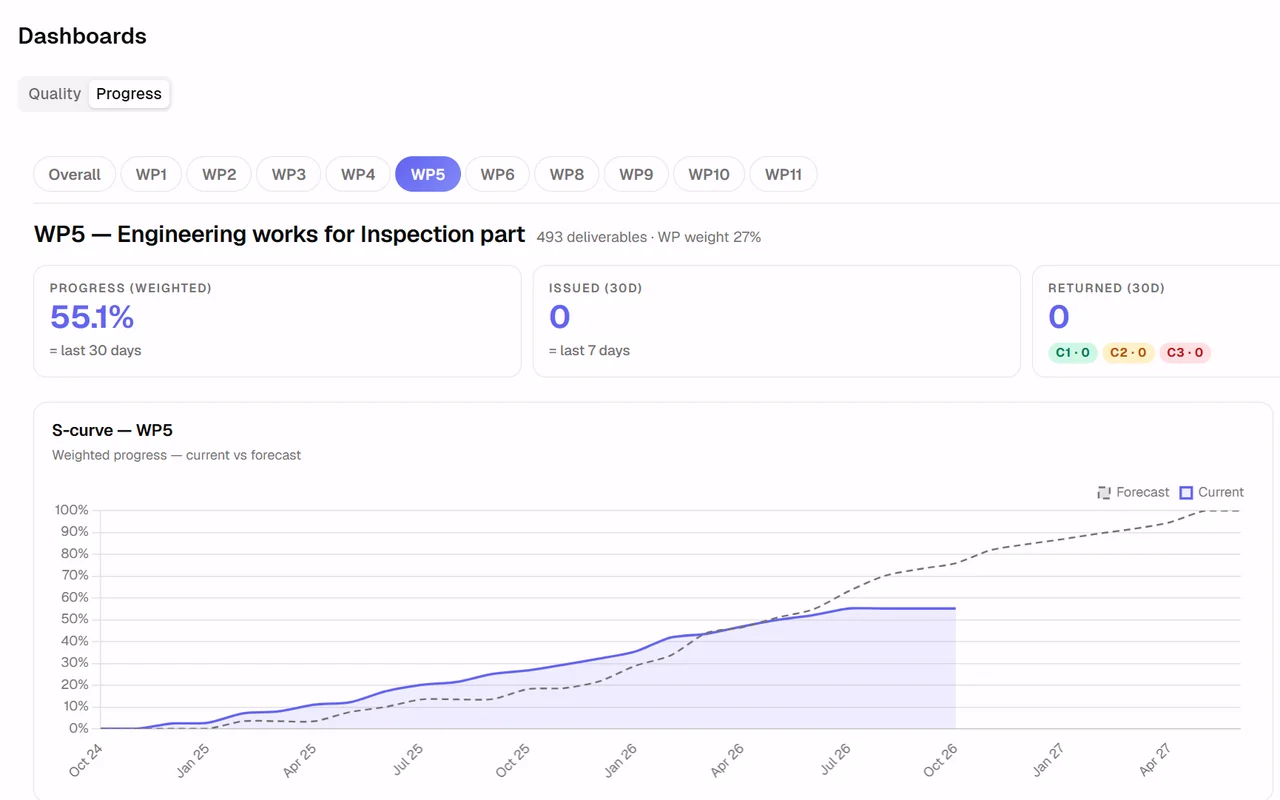Click the green C1 · 0 badge
Image resolution: width=1280 pixels, height=800 pixels.
1073,352
